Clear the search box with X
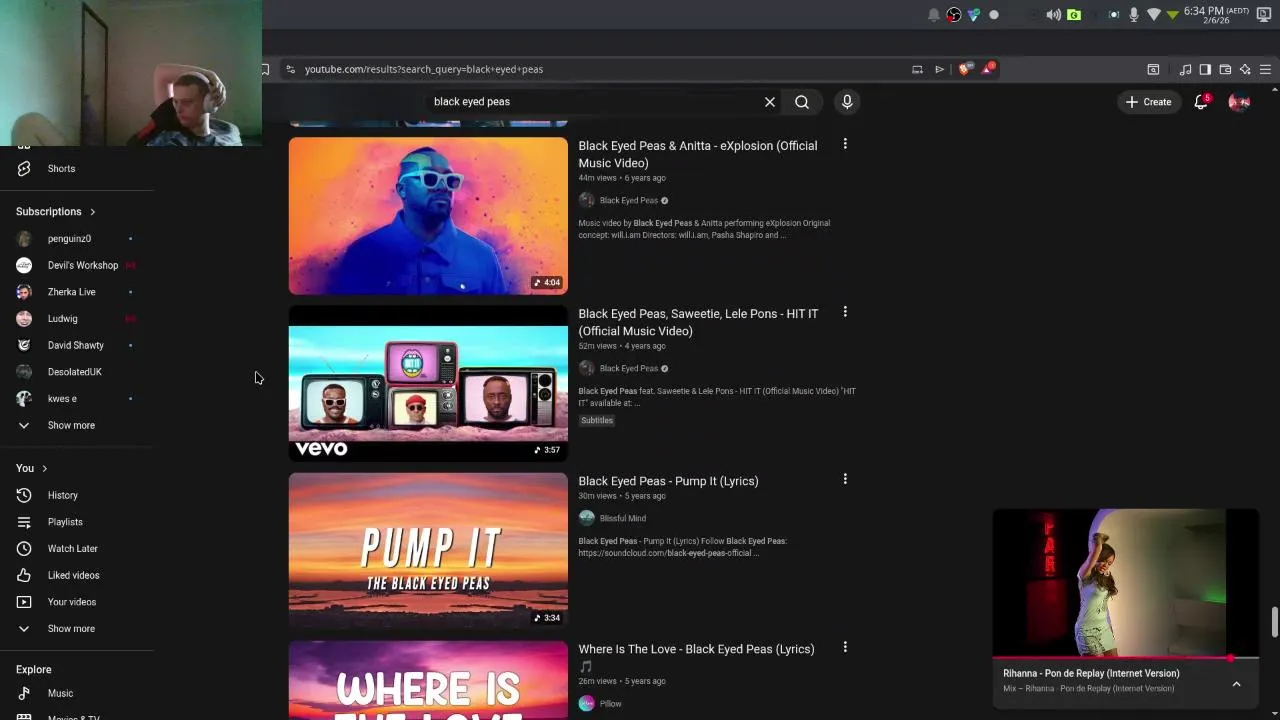The width and height of the screenshot is (1280, 720). click(770, 101)
